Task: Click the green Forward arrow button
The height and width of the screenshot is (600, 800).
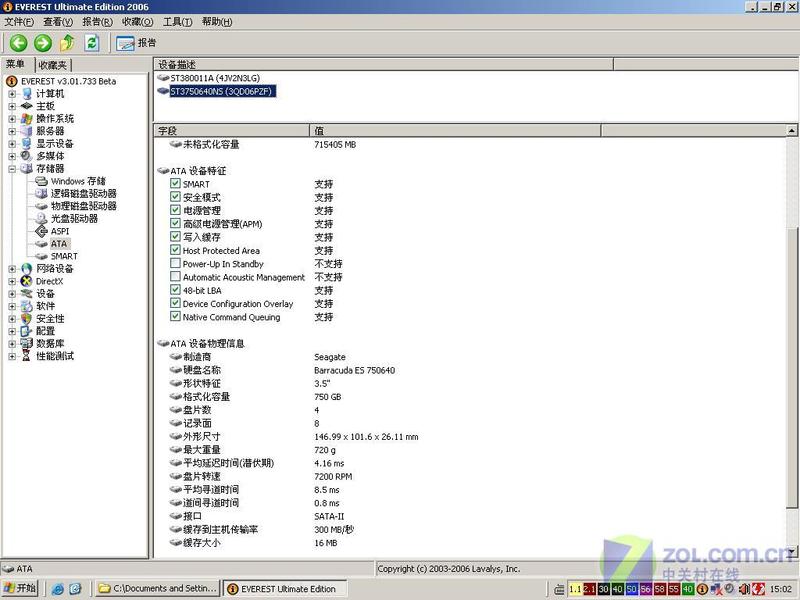Action: (43, 43)
